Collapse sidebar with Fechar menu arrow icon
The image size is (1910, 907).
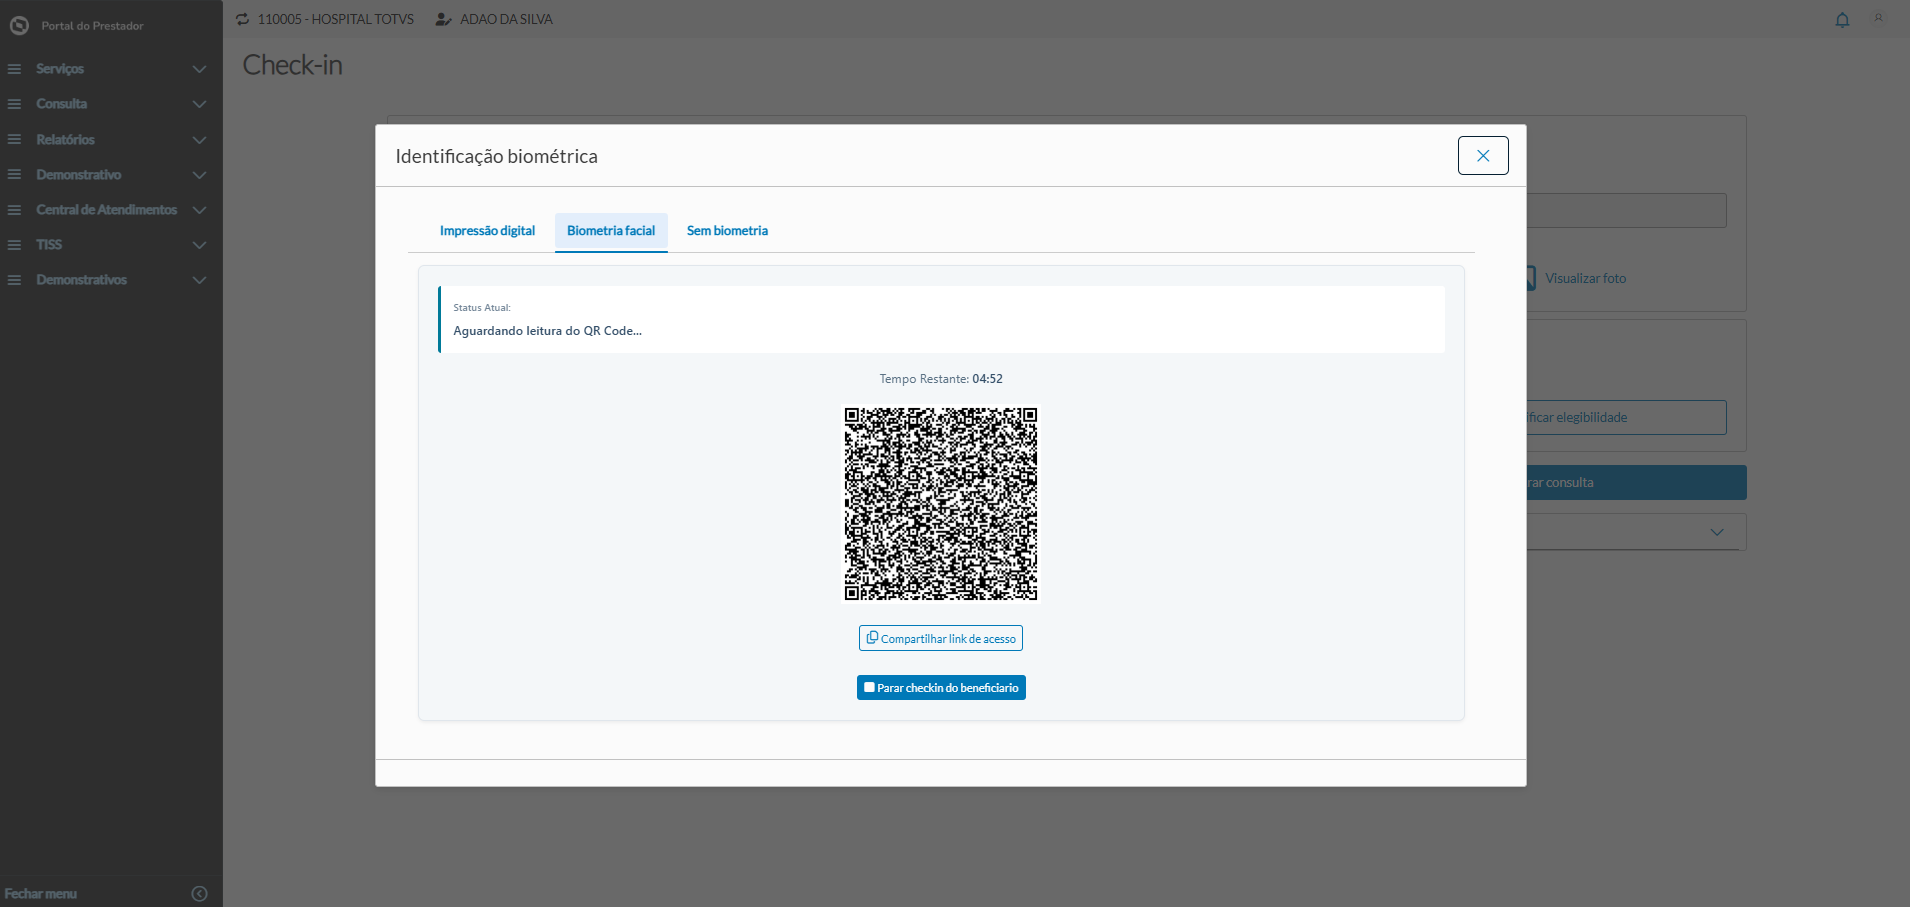[x=199, y=894]
